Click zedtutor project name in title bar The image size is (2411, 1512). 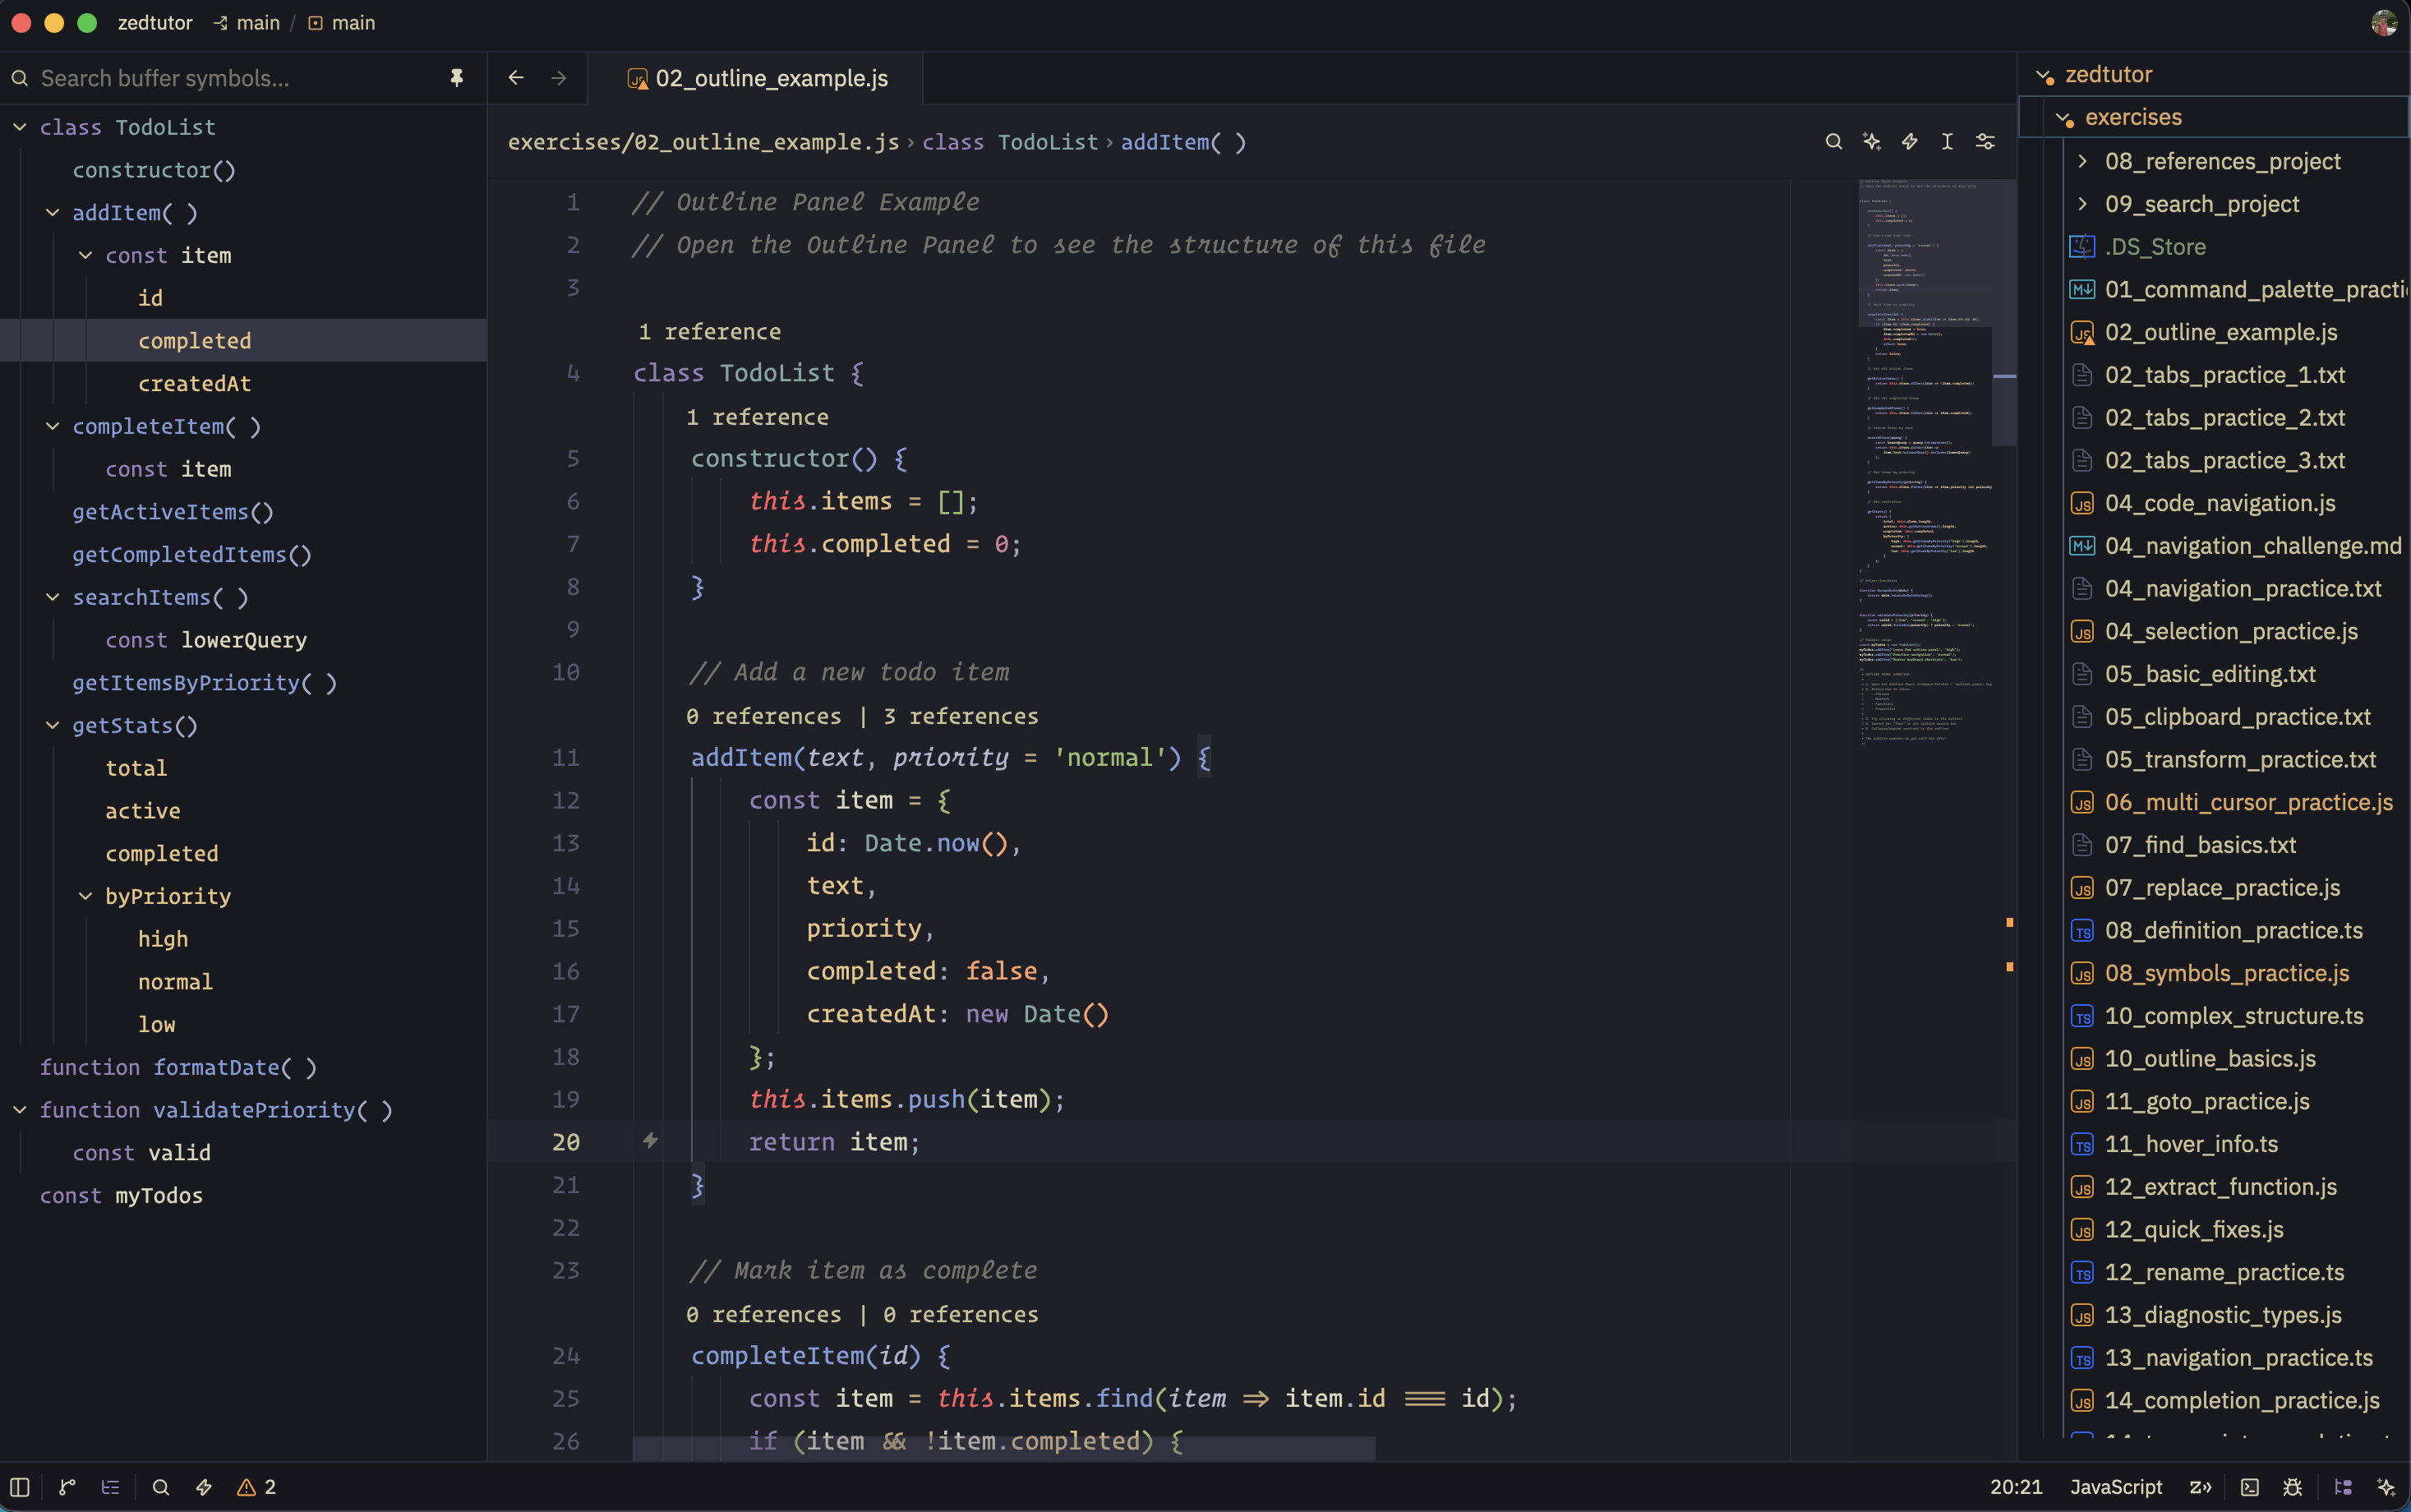click(155, 23)
